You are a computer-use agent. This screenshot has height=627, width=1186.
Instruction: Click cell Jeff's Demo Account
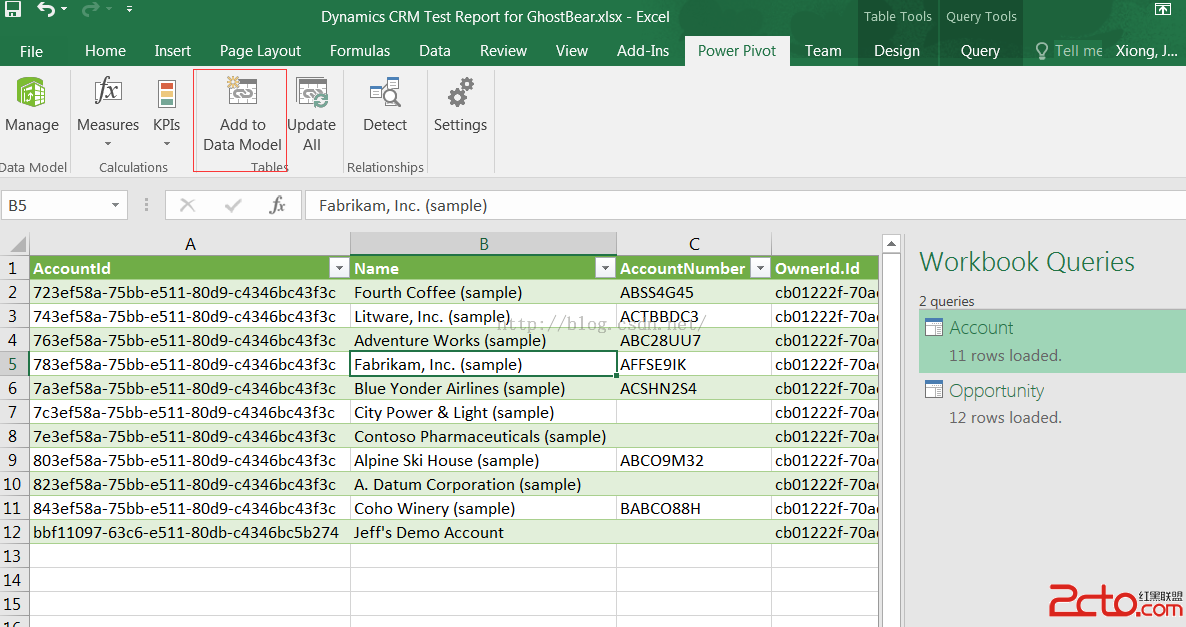[x=483, y=532]
